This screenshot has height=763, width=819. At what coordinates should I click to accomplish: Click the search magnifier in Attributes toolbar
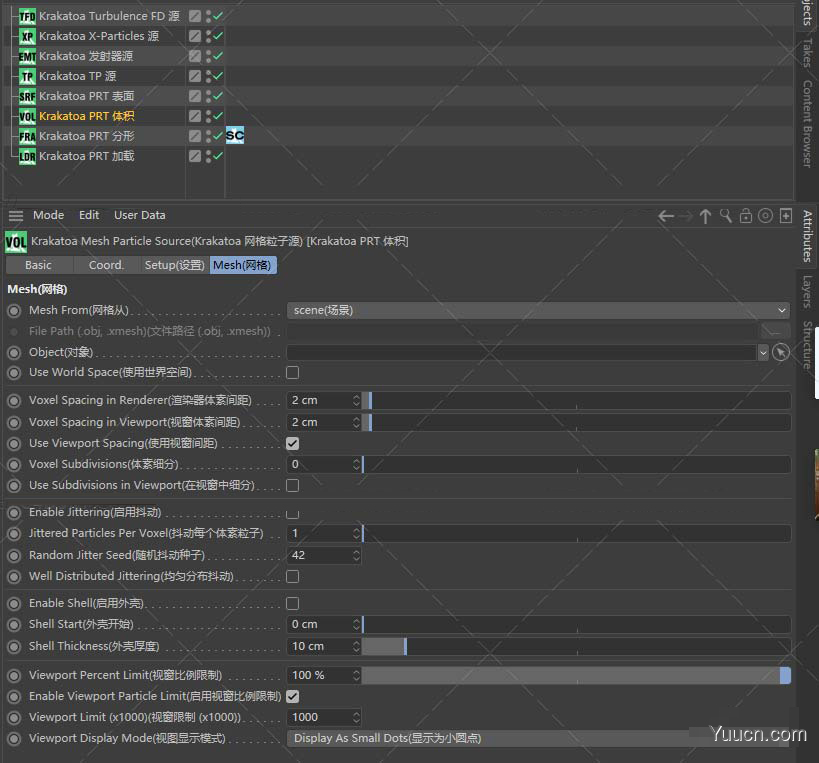point(726,216)
